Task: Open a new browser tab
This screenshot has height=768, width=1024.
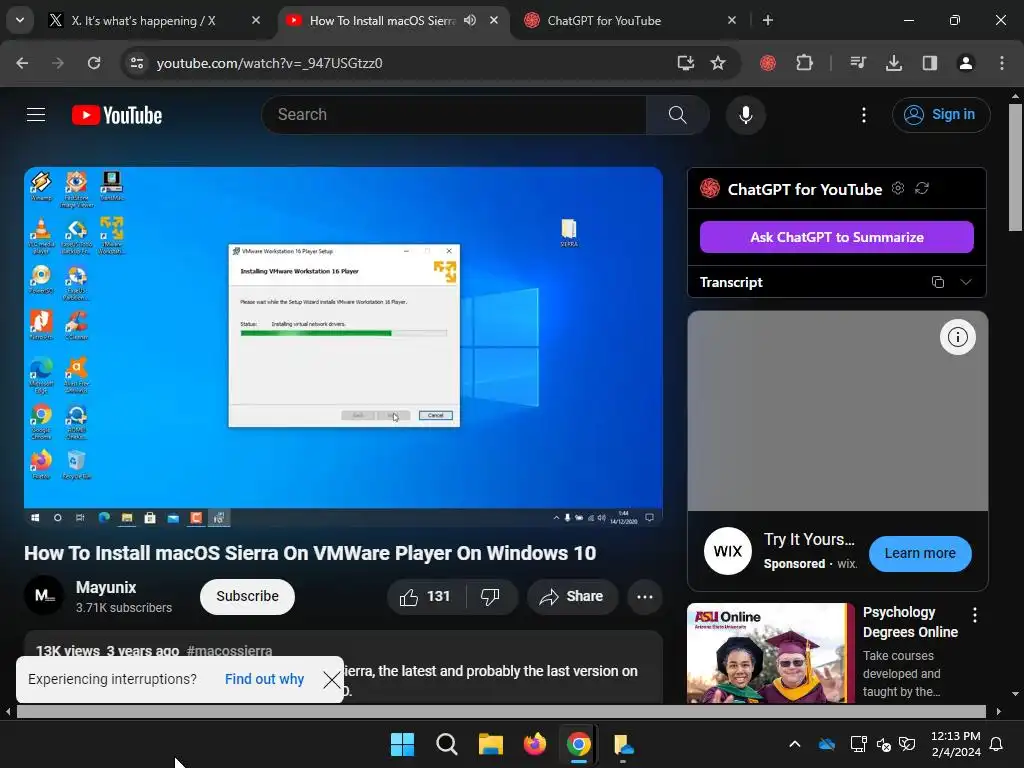Action: [x=768, y=20]
